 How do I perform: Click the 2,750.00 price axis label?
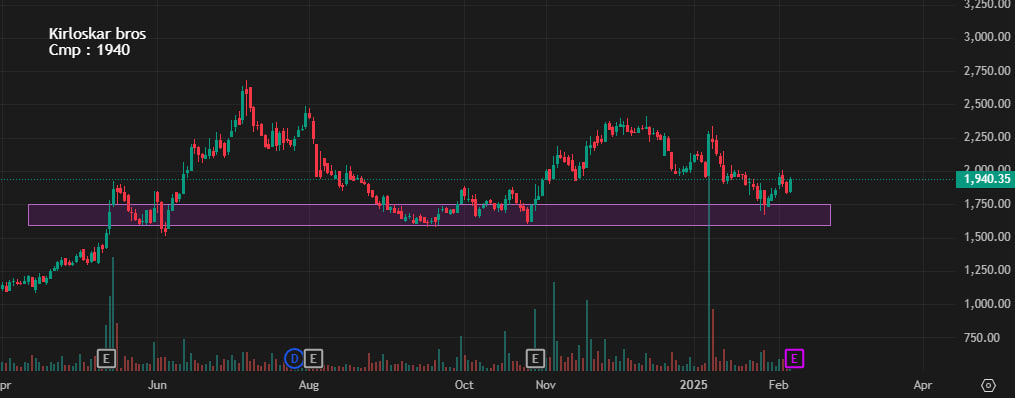pyautogui.click(x=988, y=71)
